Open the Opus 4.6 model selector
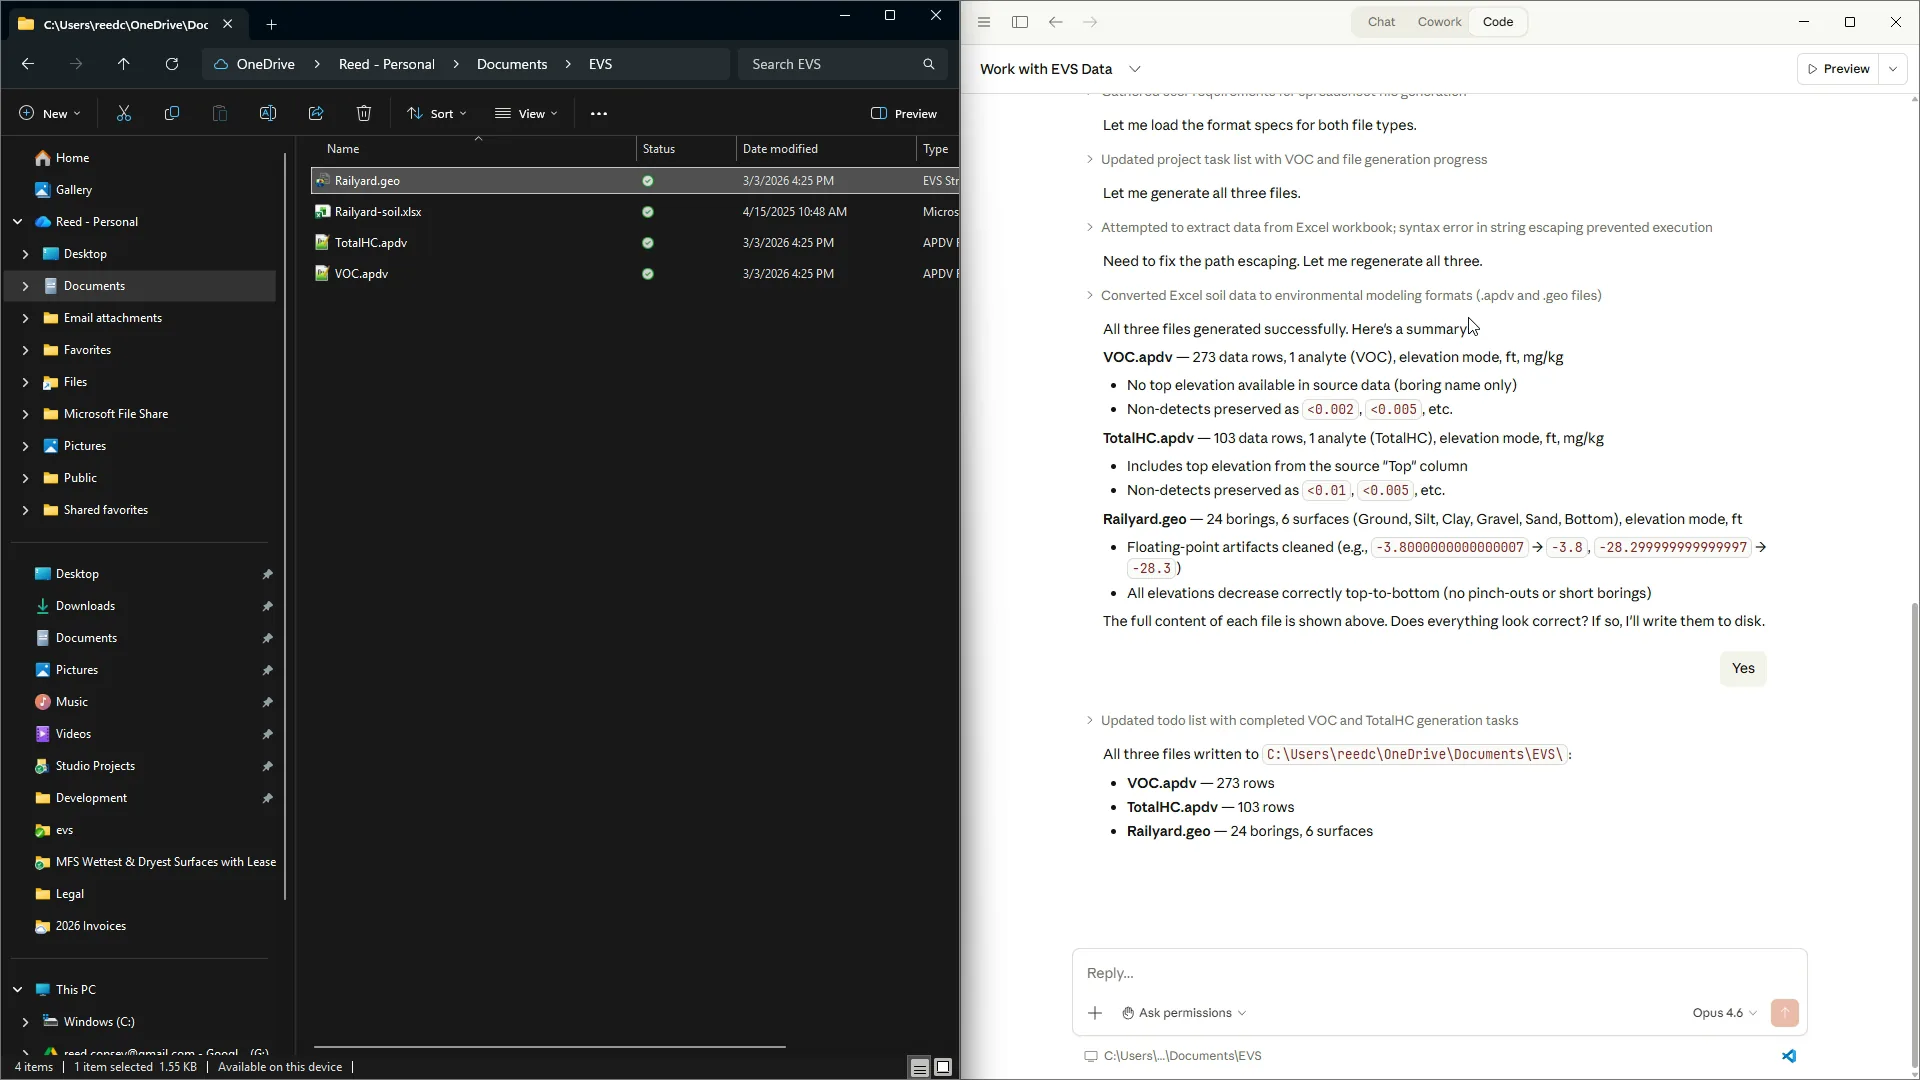1920x1080 pixels. point(1724,1013)
